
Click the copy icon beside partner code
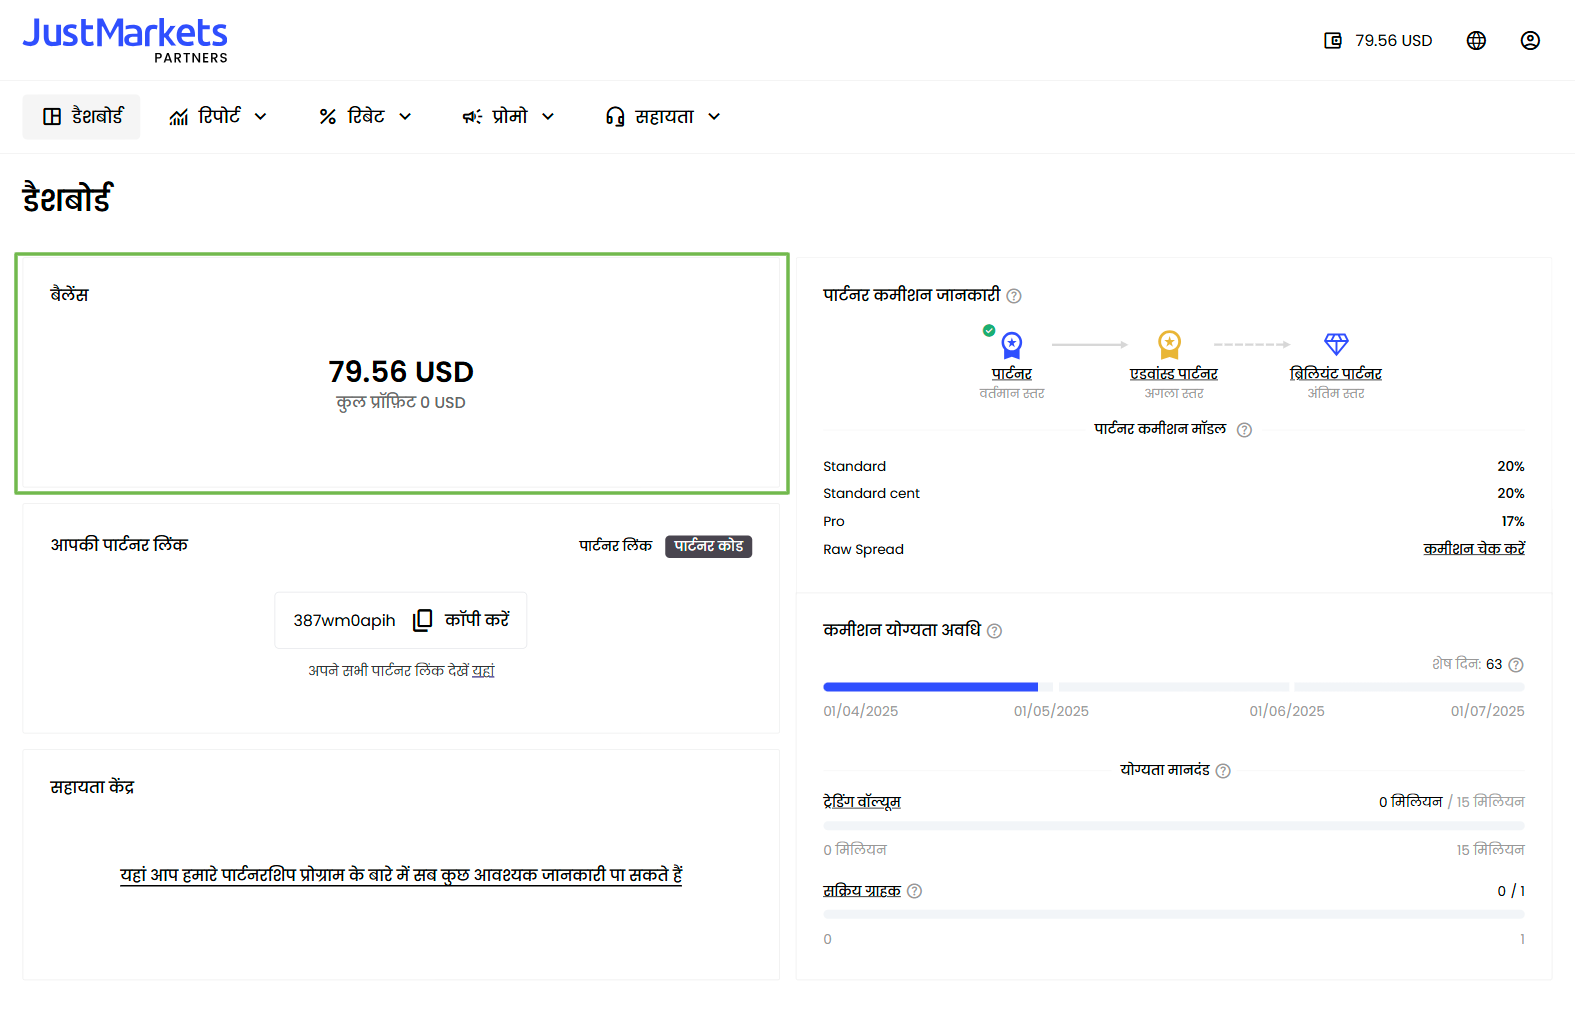pos(423,620)
